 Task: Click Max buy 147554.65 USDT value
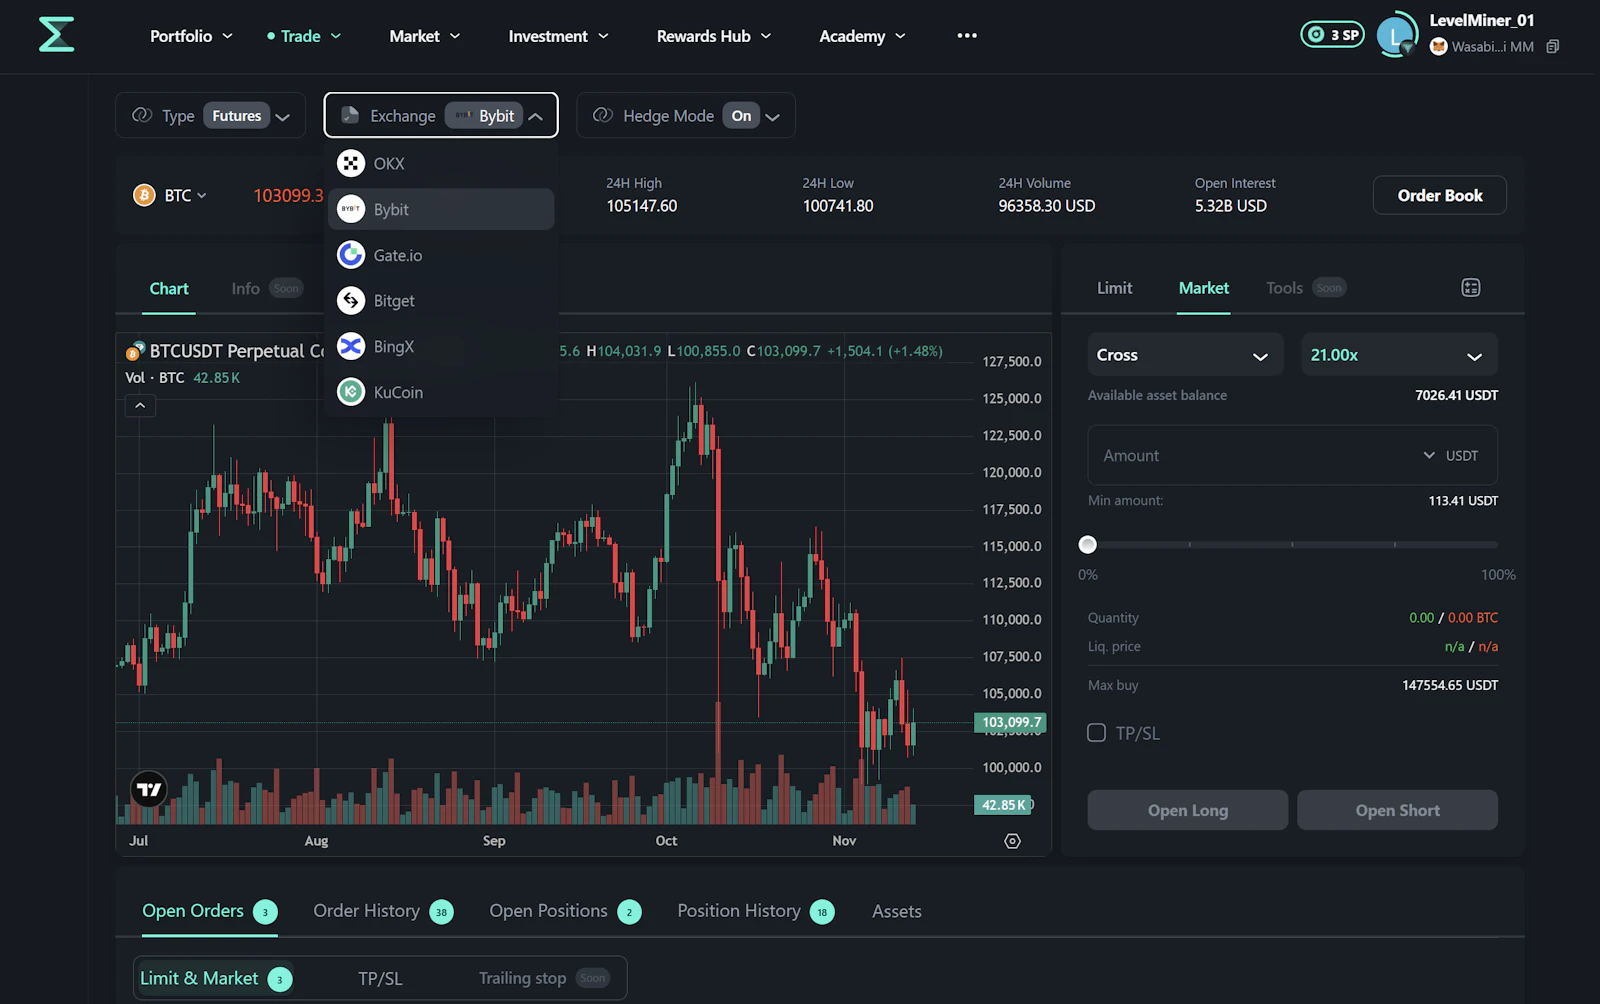tap(1450, 685)
